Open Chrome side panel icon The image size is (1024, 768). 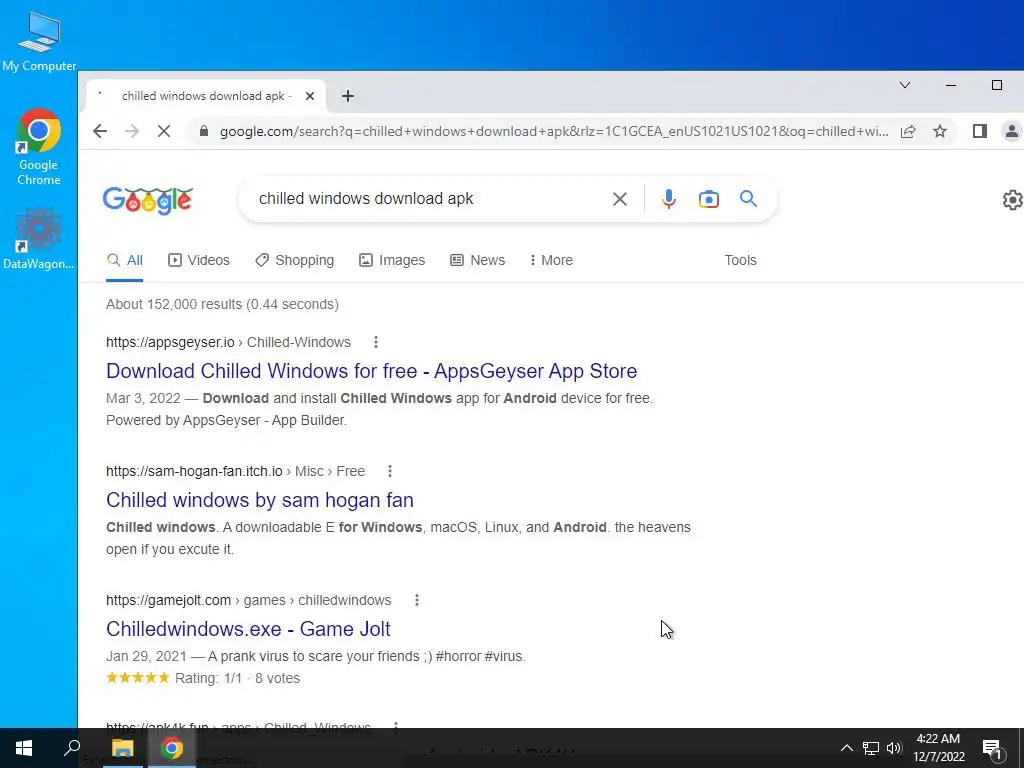[980, 131]
